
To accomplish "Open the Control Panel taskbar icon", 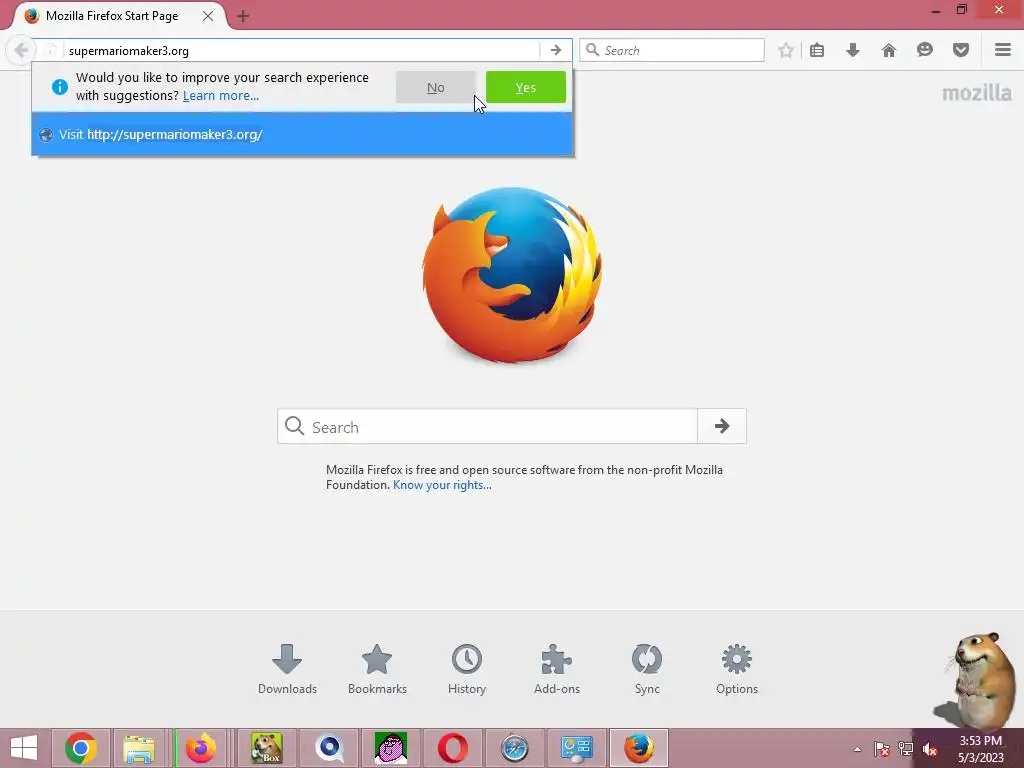I will tap(576, 748).
